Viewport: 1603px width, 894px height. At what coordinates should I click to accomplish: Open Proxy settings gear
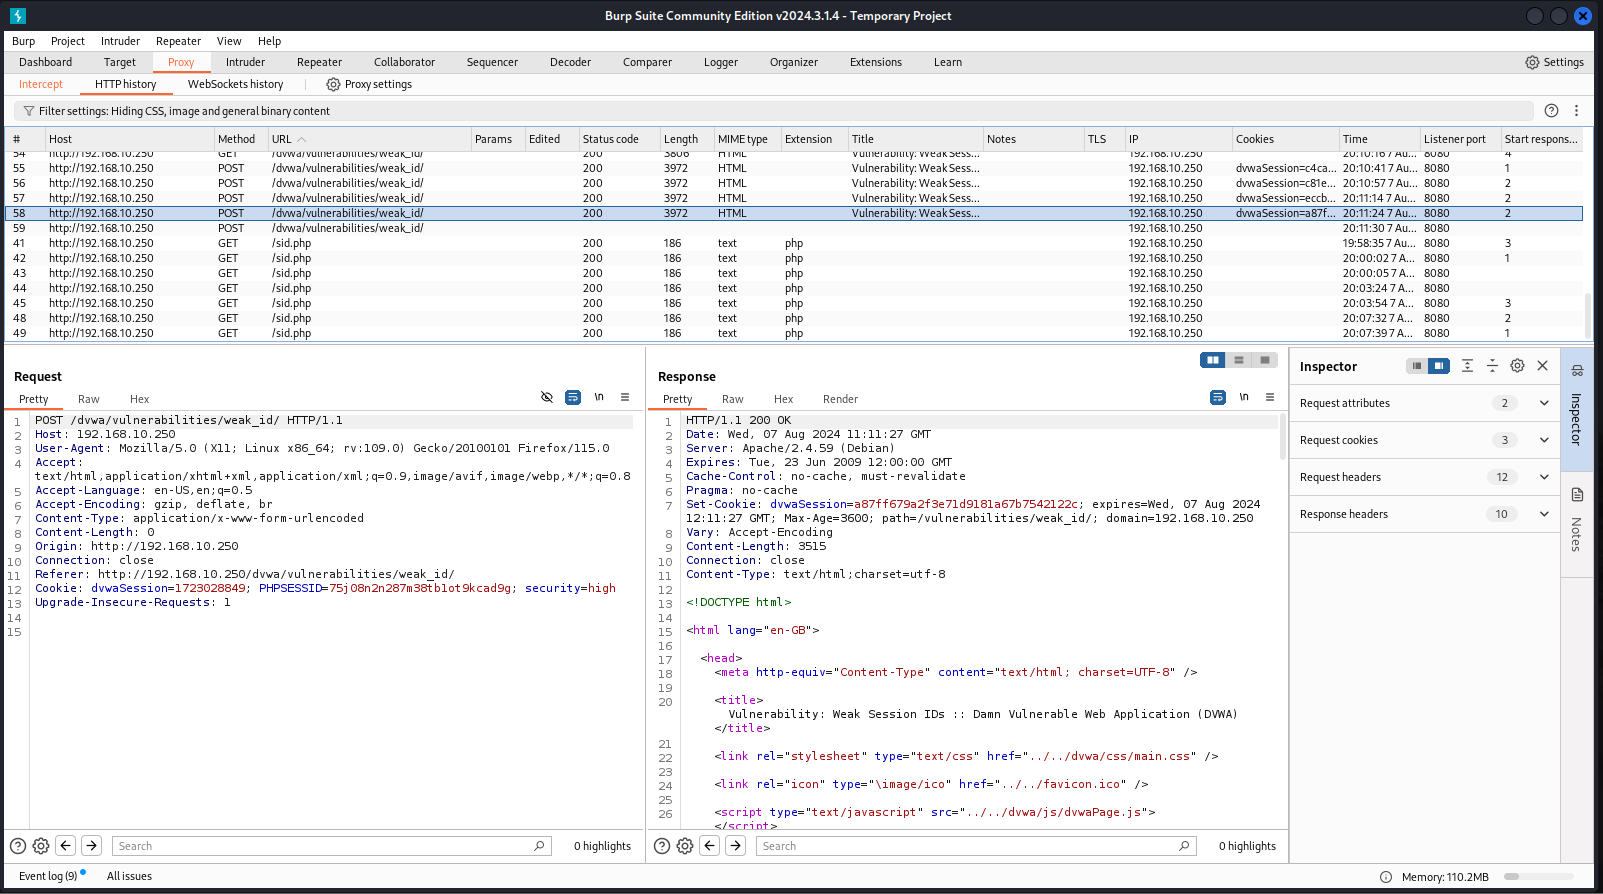[x=333, y=84]
